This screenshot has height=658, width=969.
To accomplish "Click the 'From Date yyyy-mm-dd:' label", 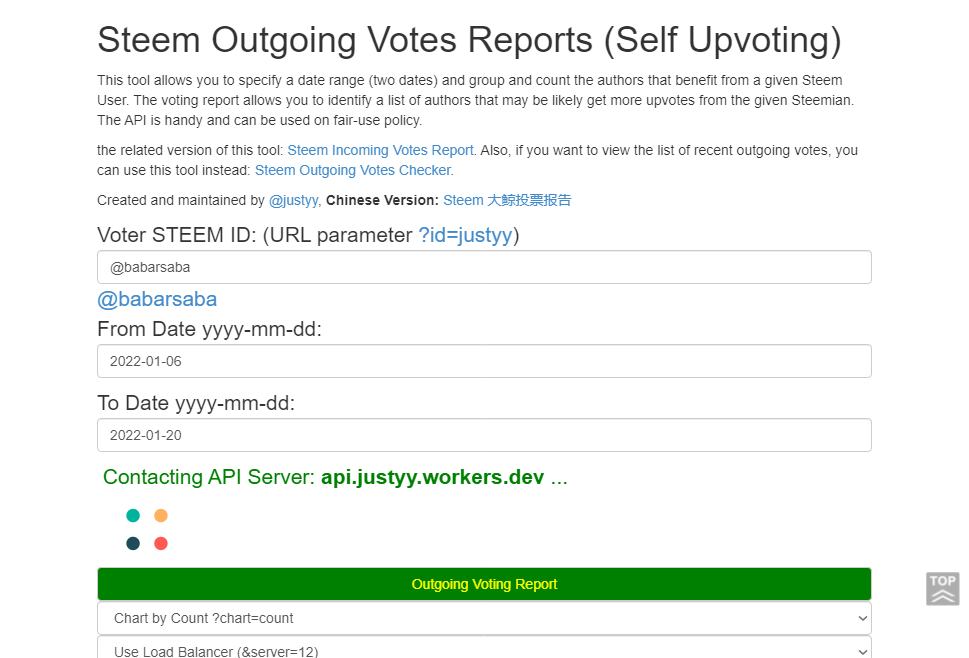I will point(209,329).
